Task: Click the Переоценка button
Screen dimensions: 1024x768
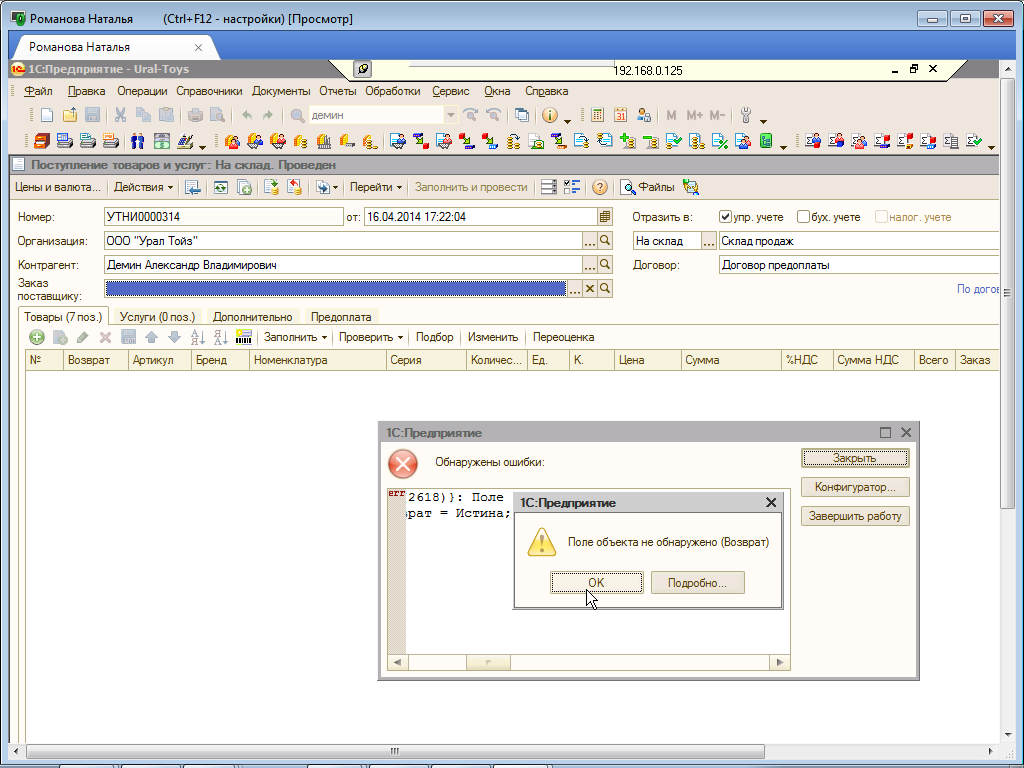Action: pos(563,337)
